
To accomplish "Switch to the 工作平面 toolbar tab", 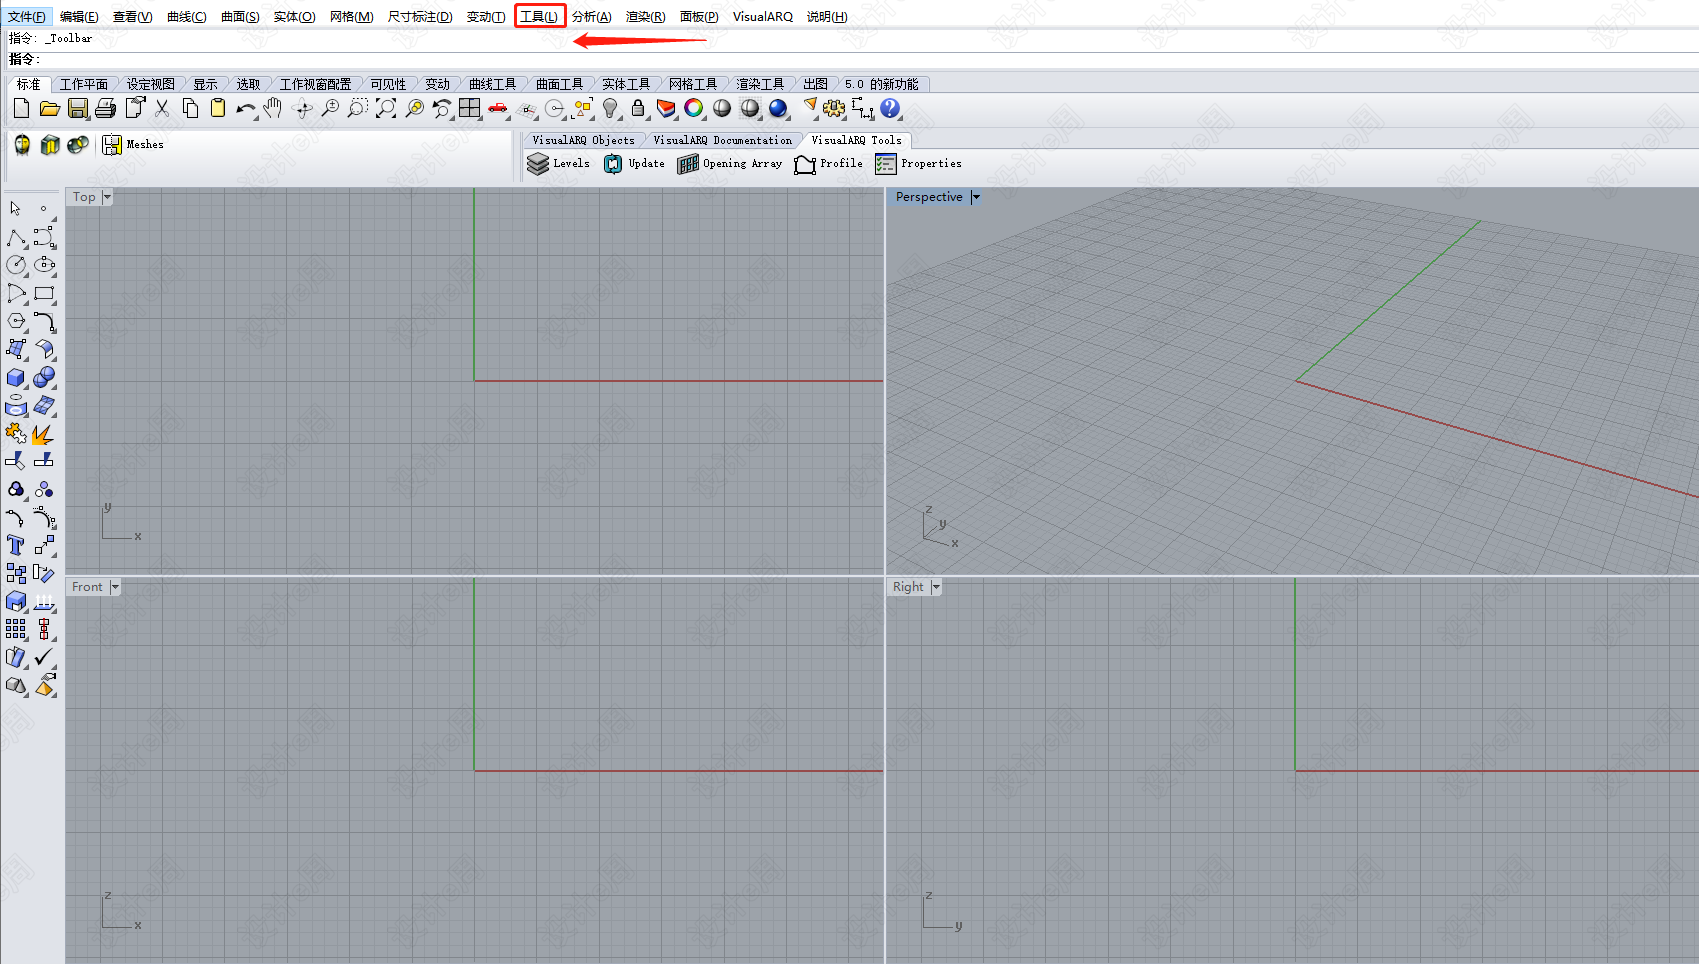I will coord(84,84).
